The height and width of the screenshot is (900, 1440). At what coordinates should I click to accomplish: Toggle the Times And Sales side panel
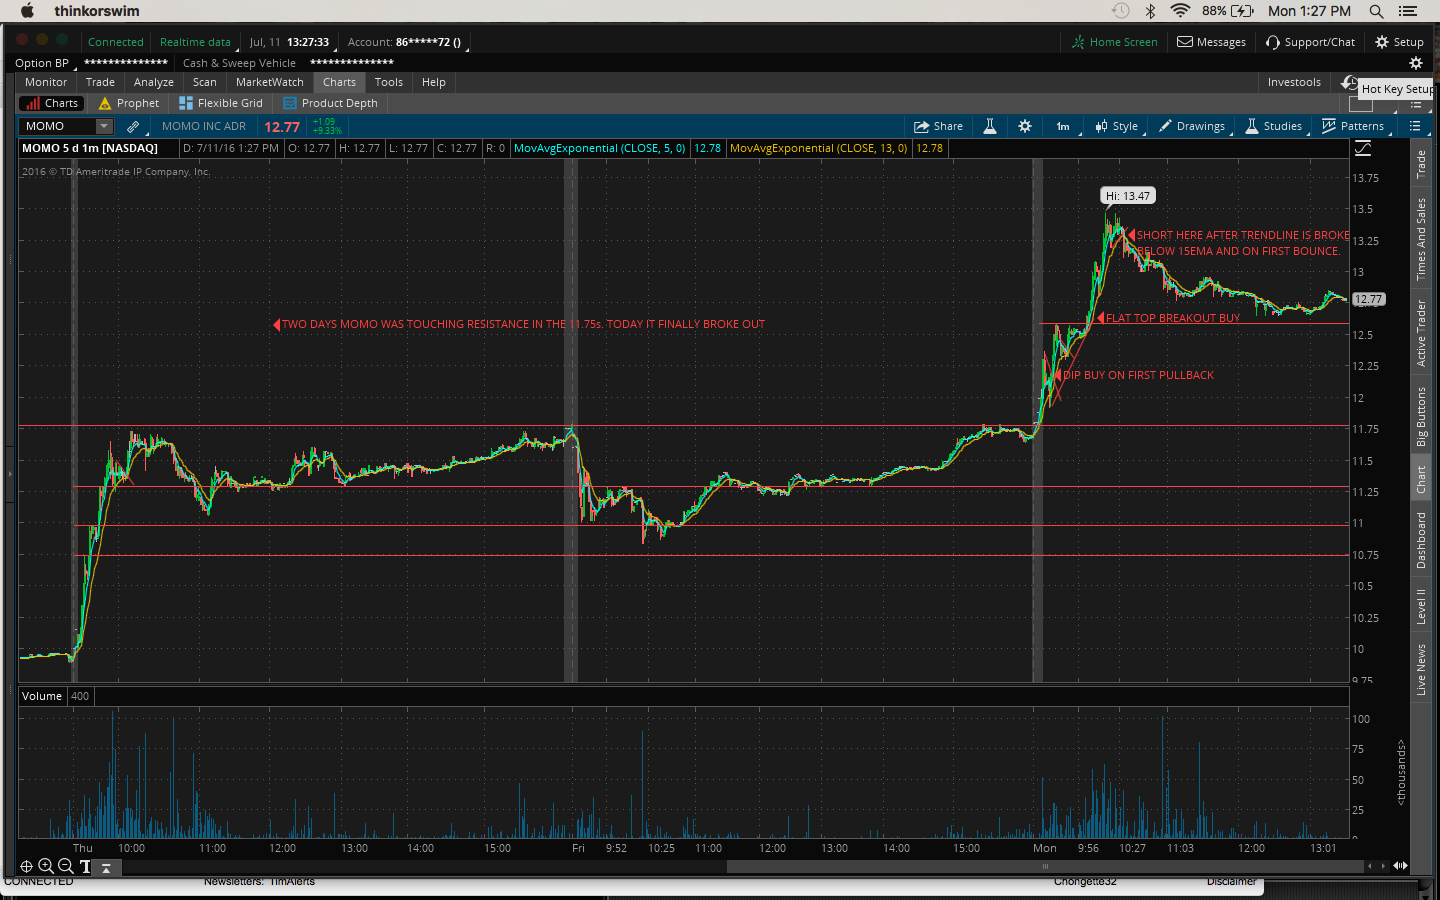1421,240
